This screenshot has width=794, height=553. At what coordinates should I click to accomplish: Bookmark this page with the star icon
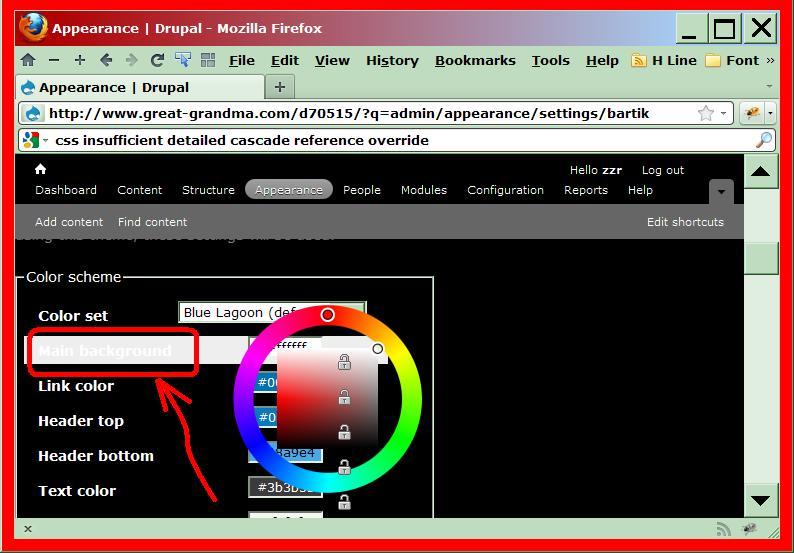point(705,113)
